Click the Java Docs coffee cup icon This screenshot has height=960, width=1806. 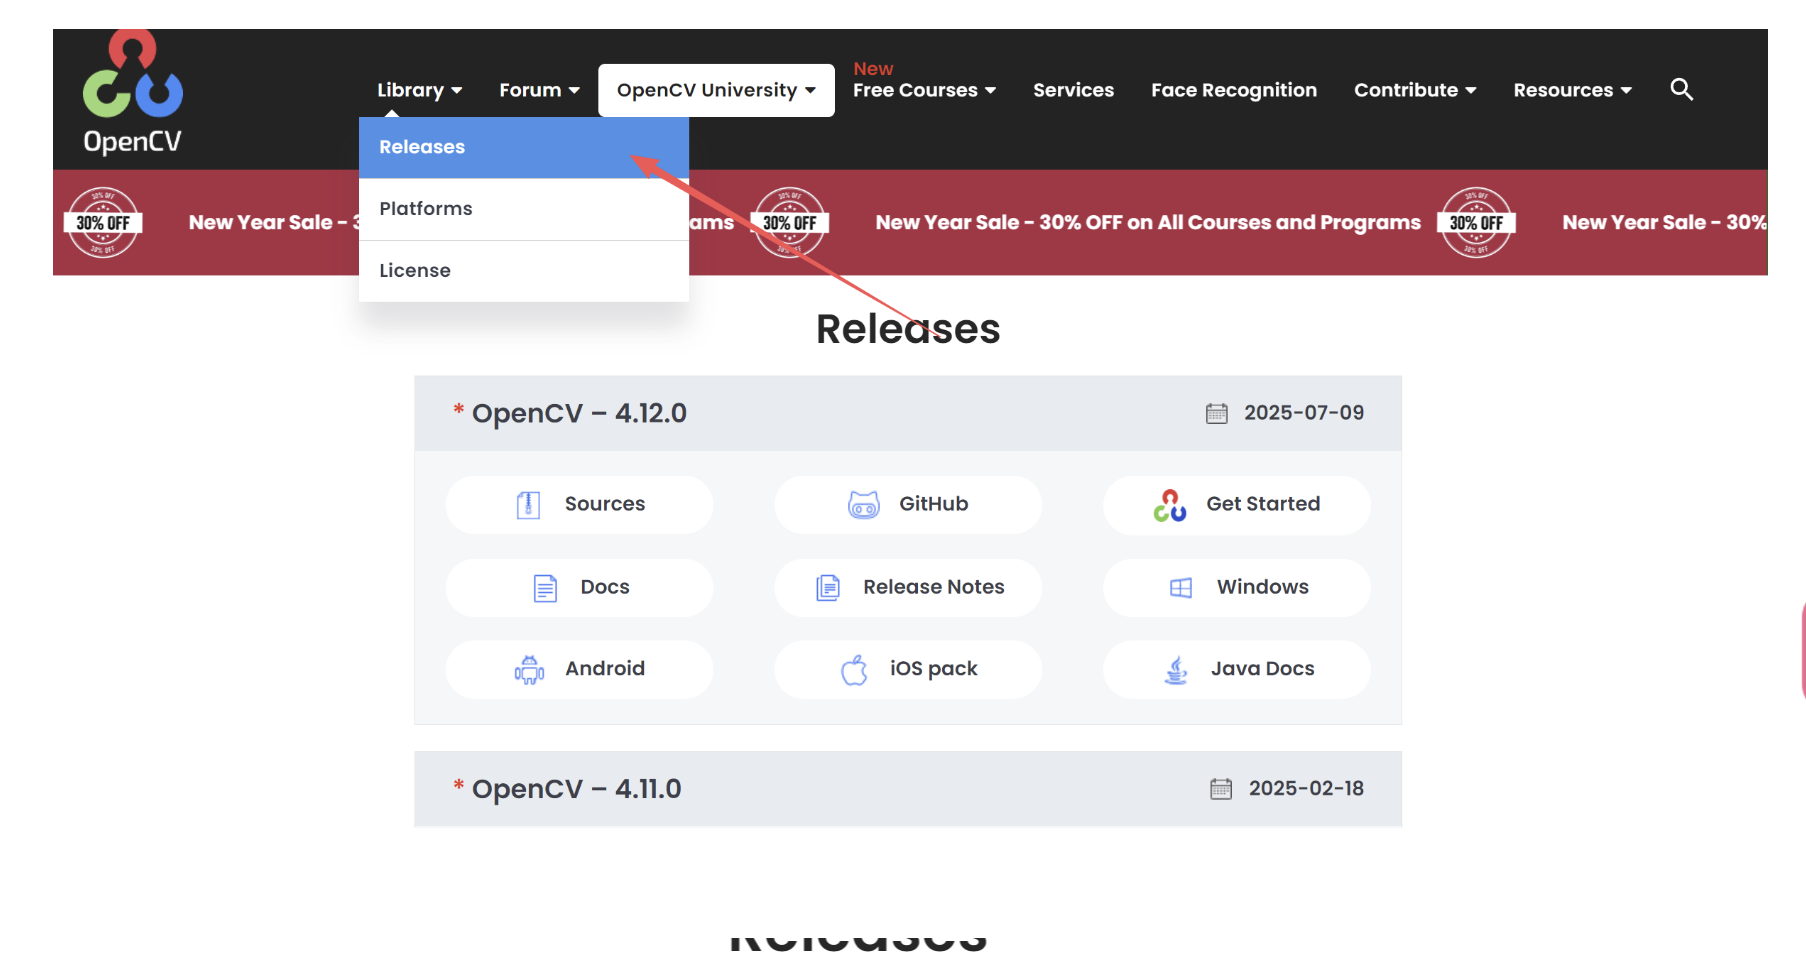pyautogui.click(x=1176, y=670)
